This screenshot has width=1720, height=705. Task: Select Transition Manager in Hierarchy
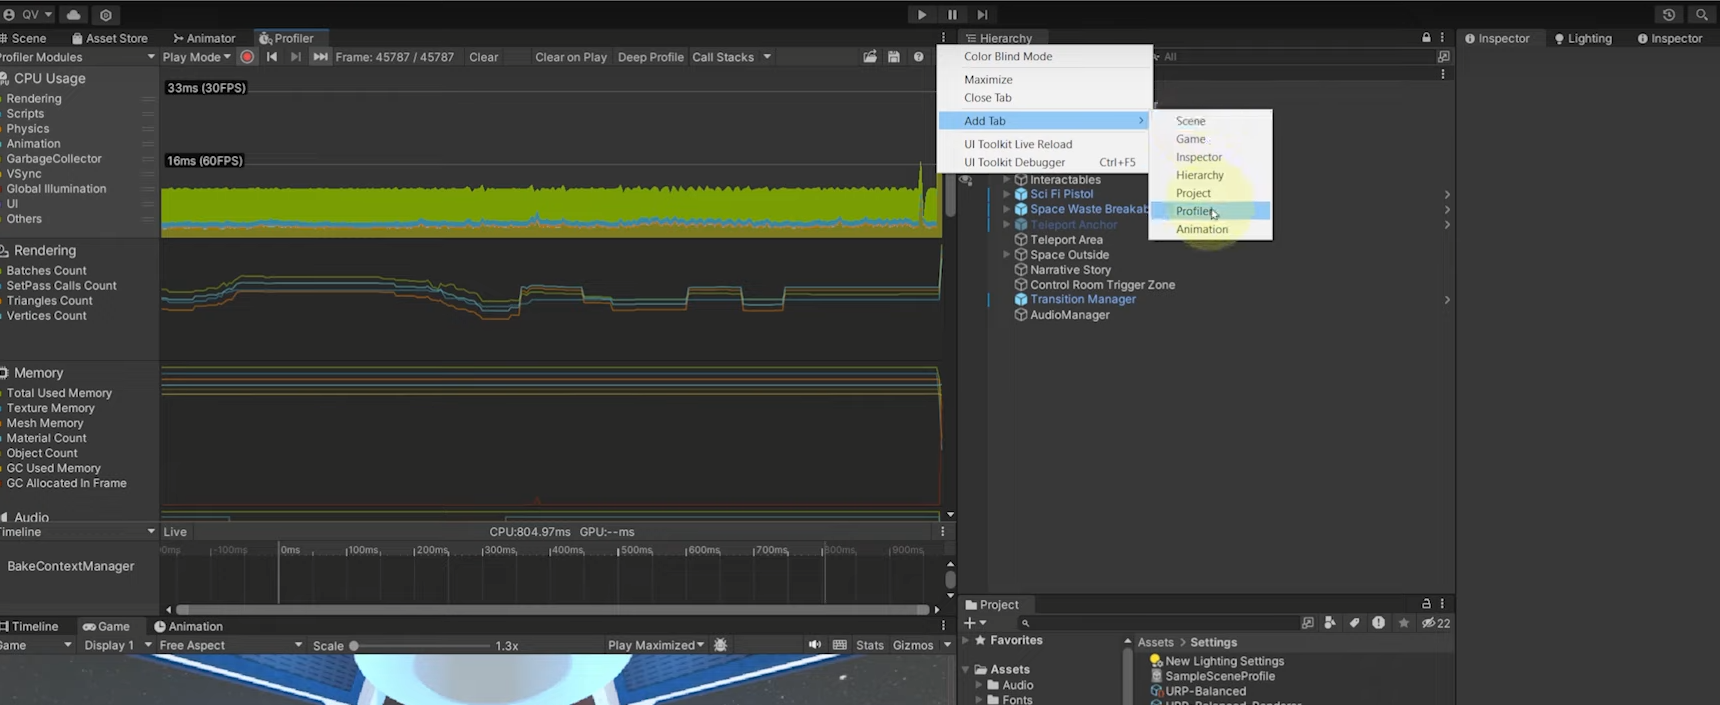pos(1083,299)
